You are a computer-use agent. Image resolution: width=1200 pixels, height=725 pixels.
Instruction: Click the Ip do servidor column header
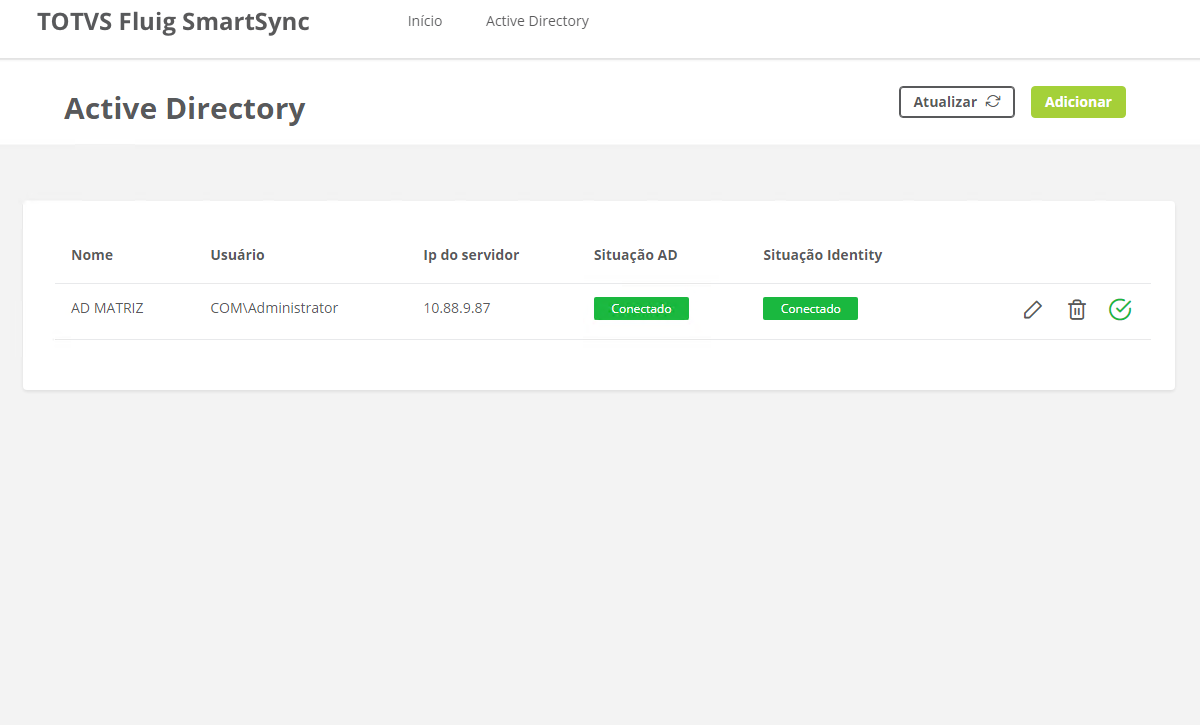tap(471, 255)
